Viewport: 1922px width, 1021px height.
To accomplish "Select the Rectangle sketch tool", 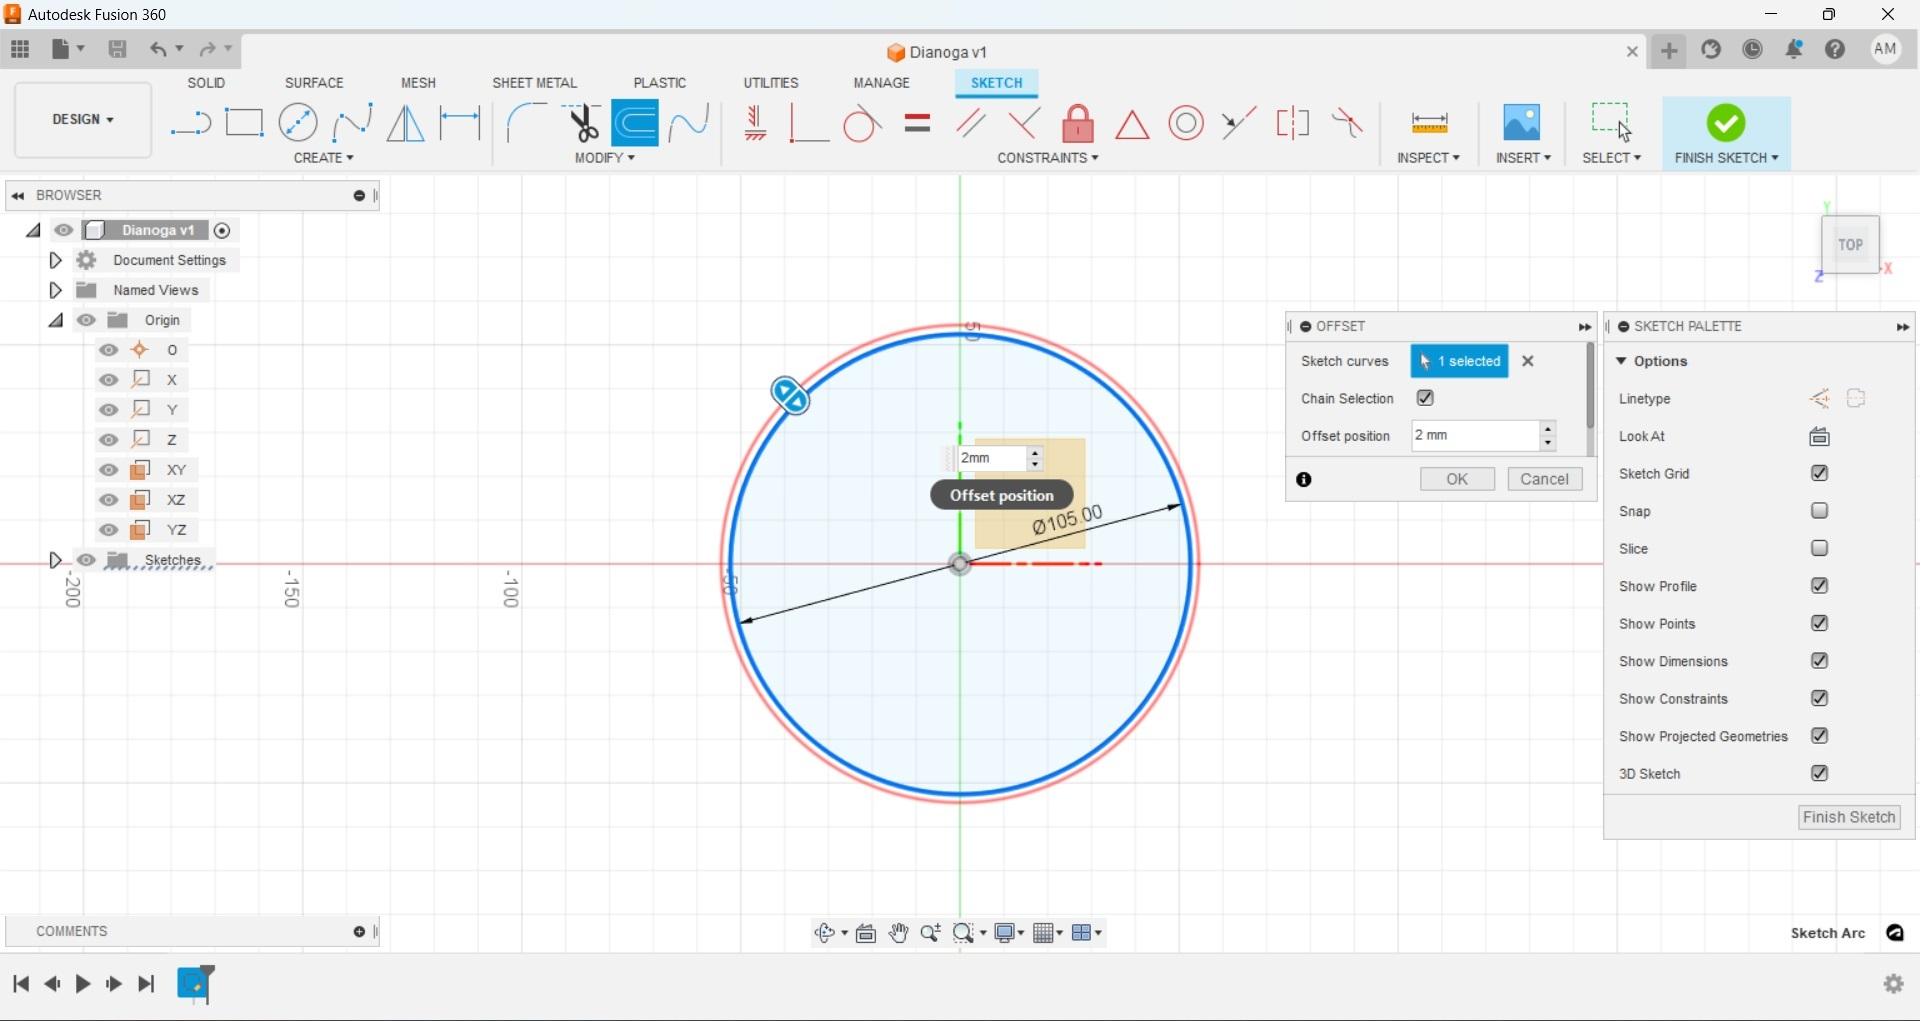I will click(244, 123).
